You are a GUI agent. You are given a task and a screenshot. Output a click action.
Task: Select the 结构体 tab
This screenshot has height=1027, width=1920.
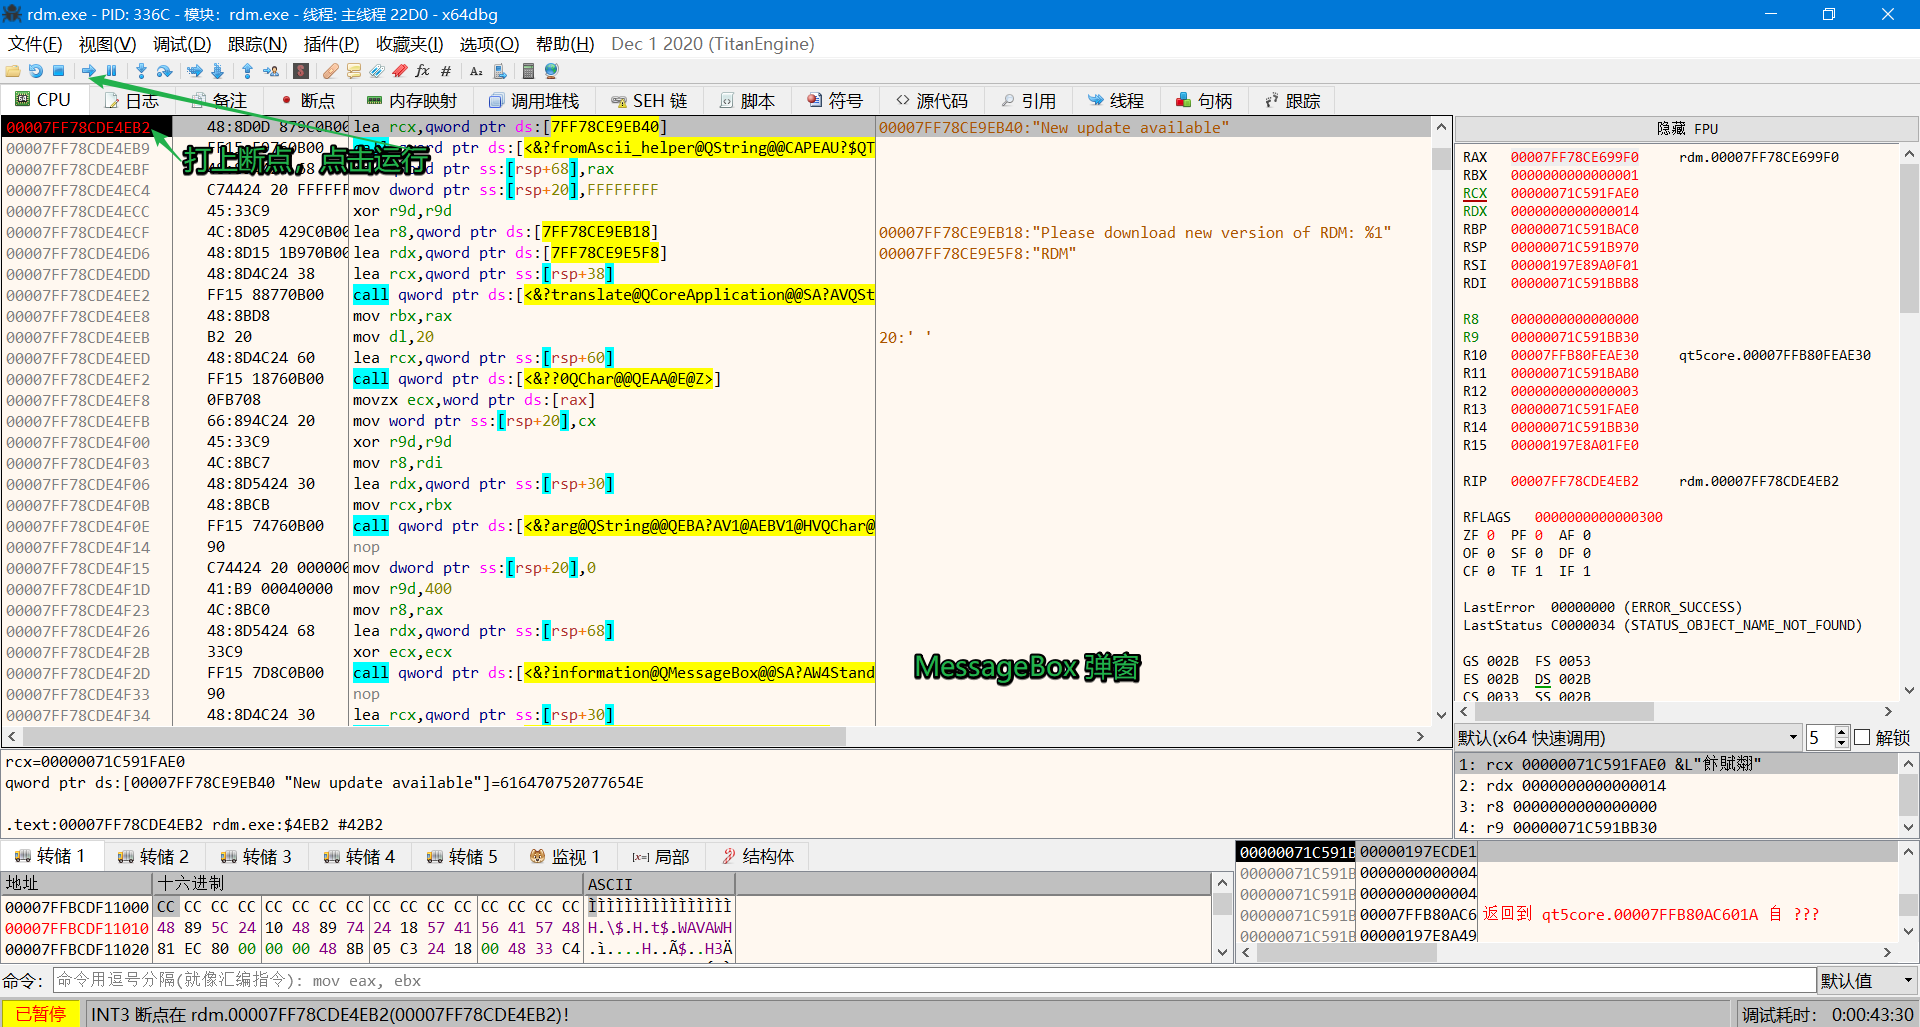(757, 857)
